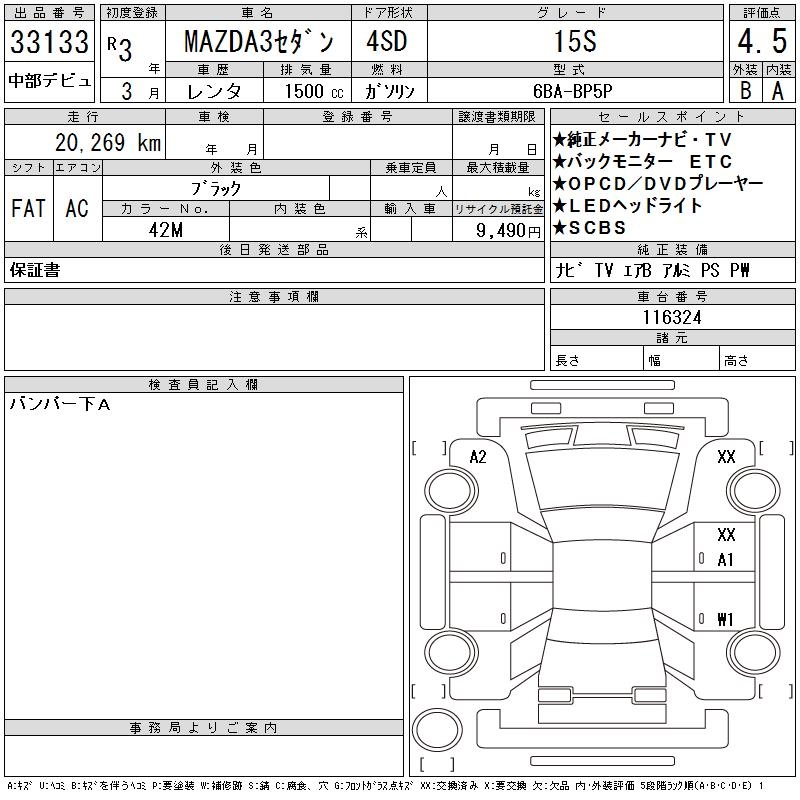Click the rear-right wheel circle in diagram
The image size is (800, 800).
click(754, 652)
